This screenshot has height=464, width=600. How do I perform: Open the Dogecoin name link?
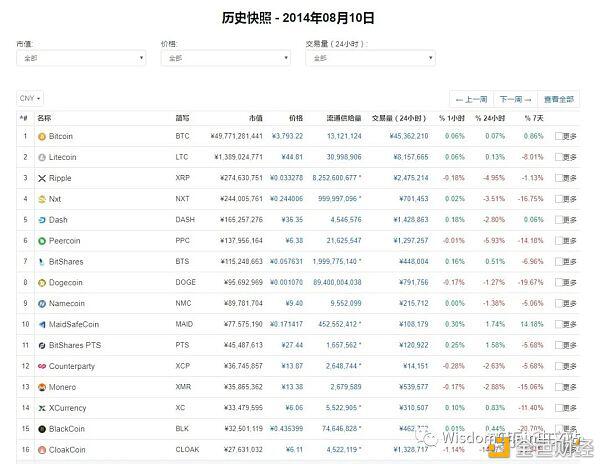click(66, 283)
